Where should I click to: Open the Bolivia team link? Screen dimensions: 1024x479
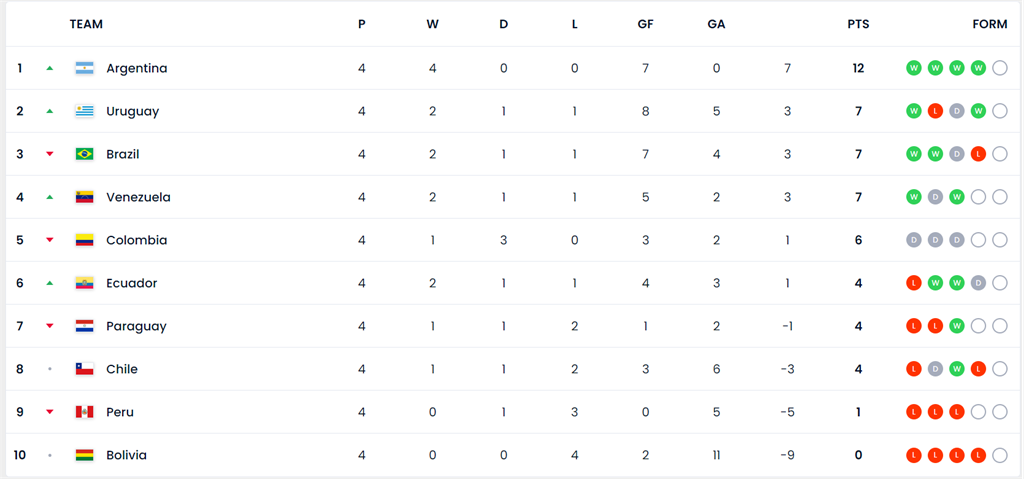pyautogui.click(x=126, y=455)
